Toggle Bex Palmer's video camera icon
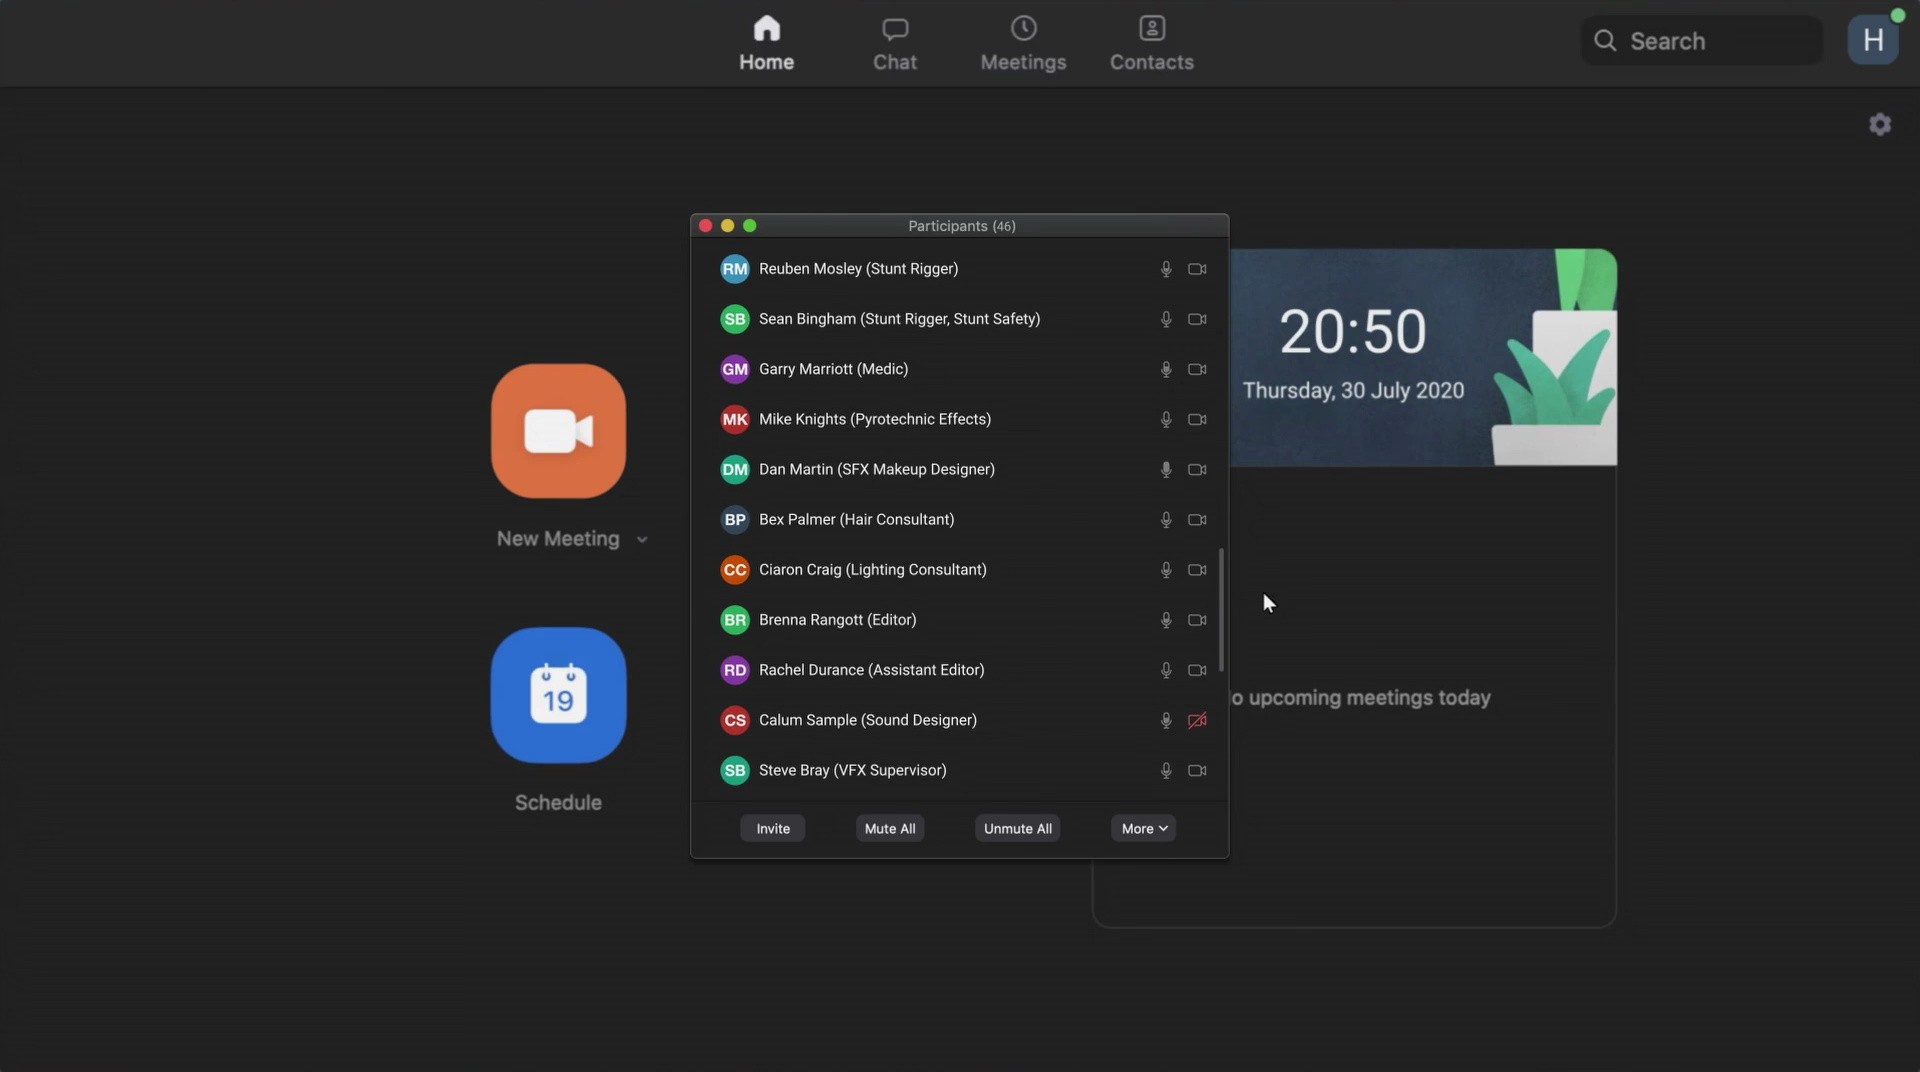Screen dimensions: 1920x1072 pos(1197,519)
